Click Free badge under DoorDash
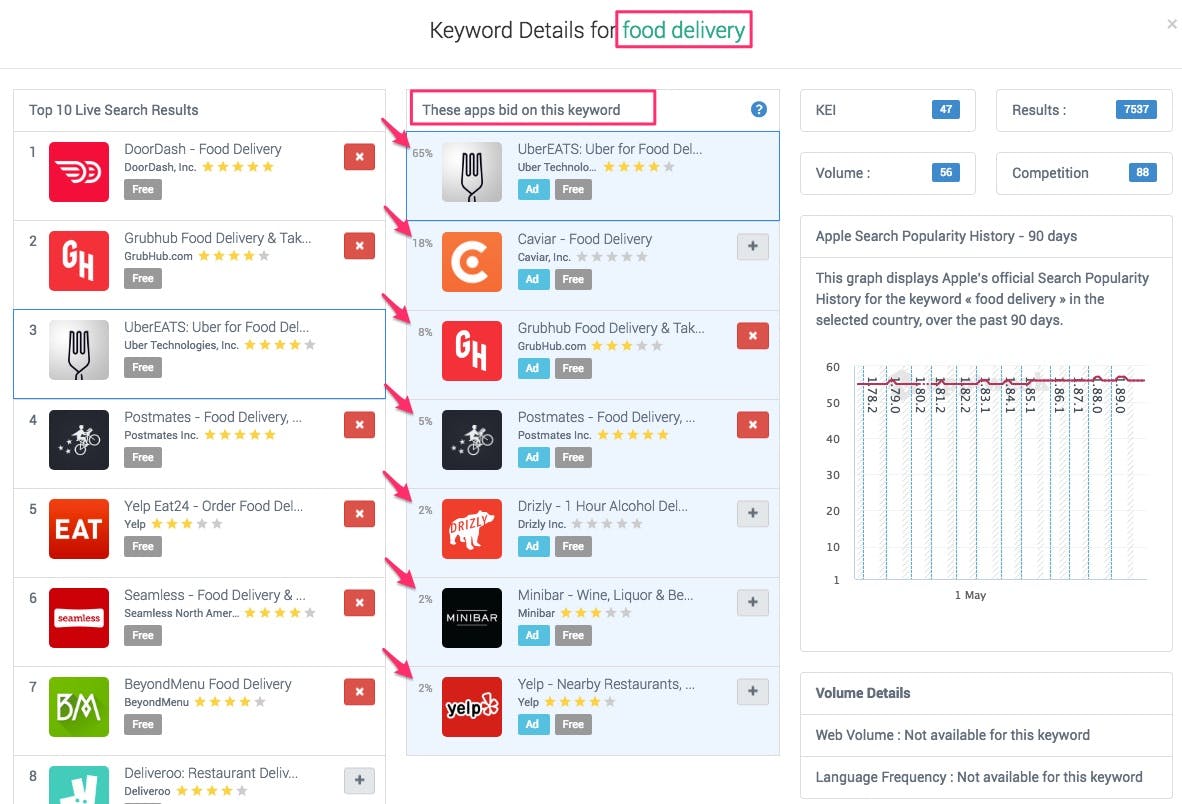This screenshot has width=1182, height=804. 142,189
